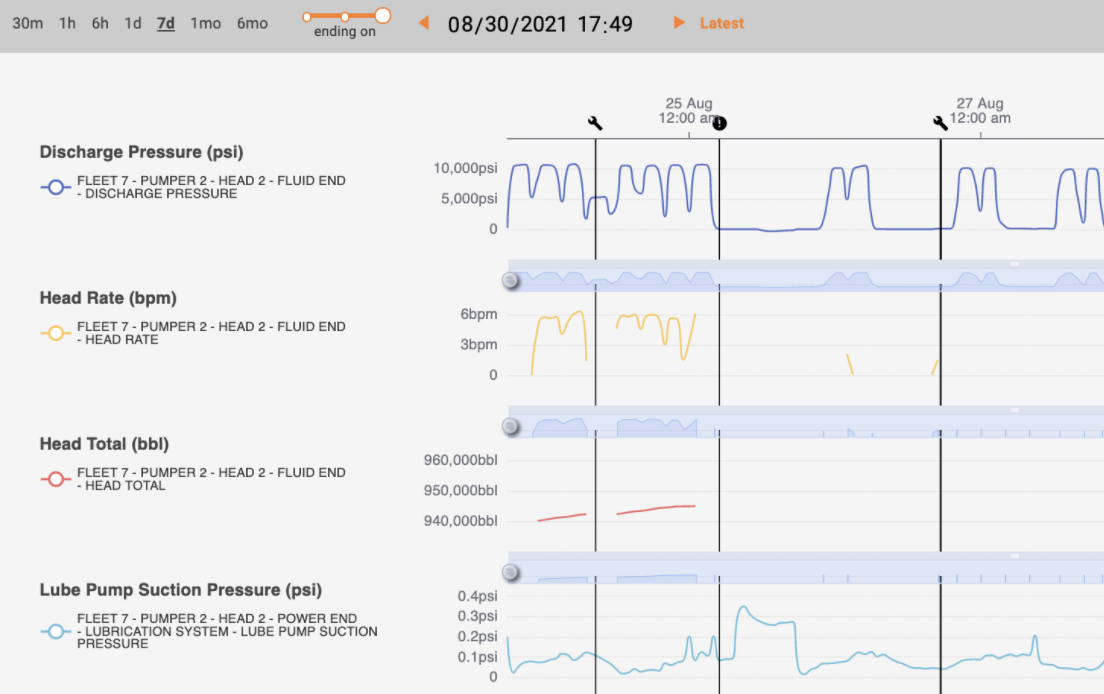Toggle the Lube Pump Suction Pressure series legend

(x=55, y=631)
